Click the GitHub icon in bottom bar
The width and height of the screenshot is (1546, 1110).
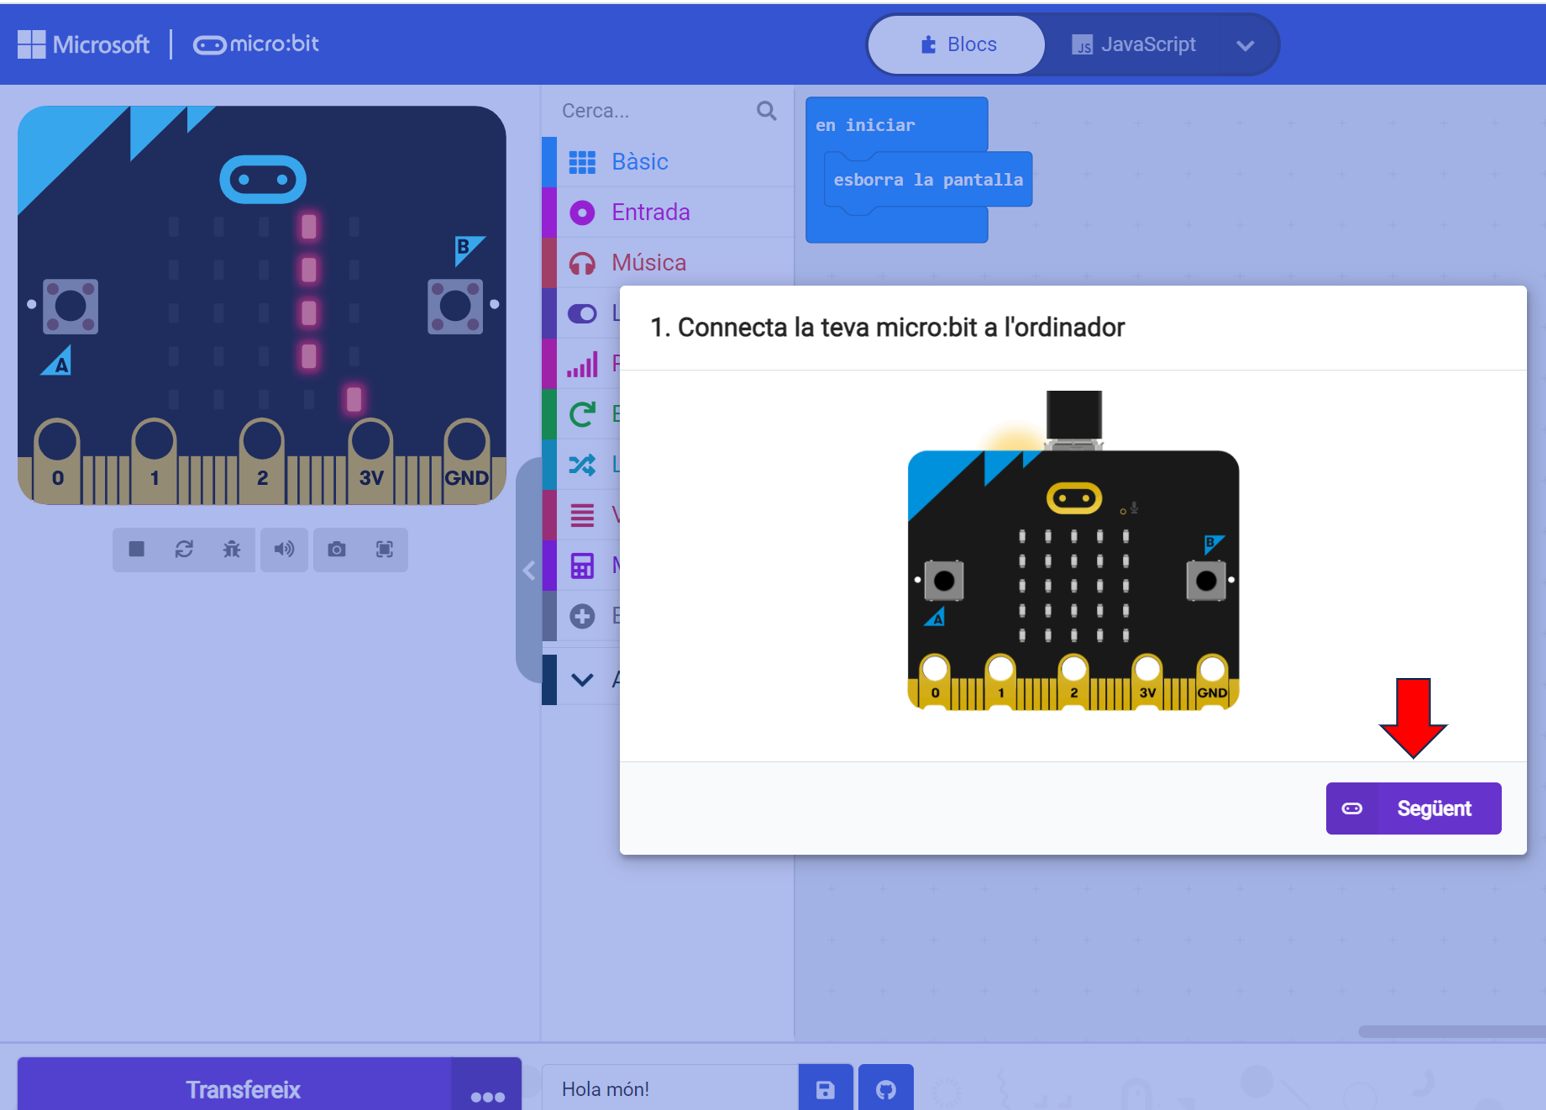click(886, 1089)
